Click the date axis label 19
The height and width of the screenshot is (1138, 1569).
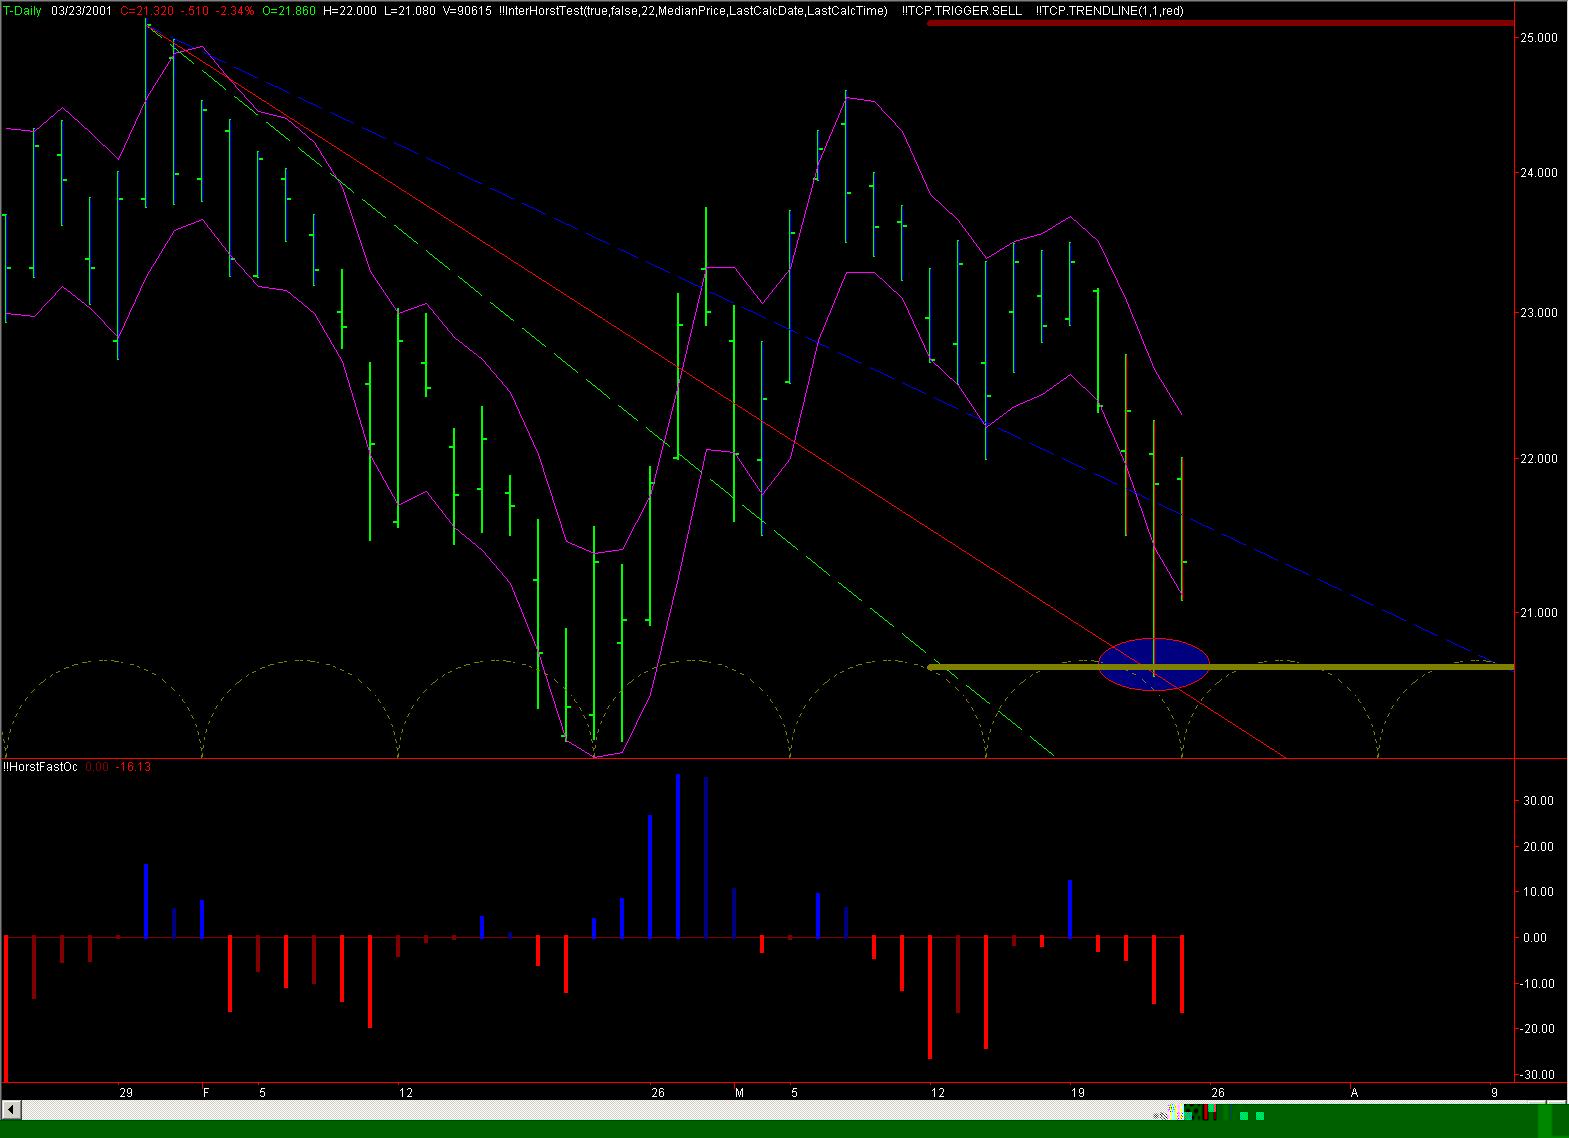click(1077, 1093)
